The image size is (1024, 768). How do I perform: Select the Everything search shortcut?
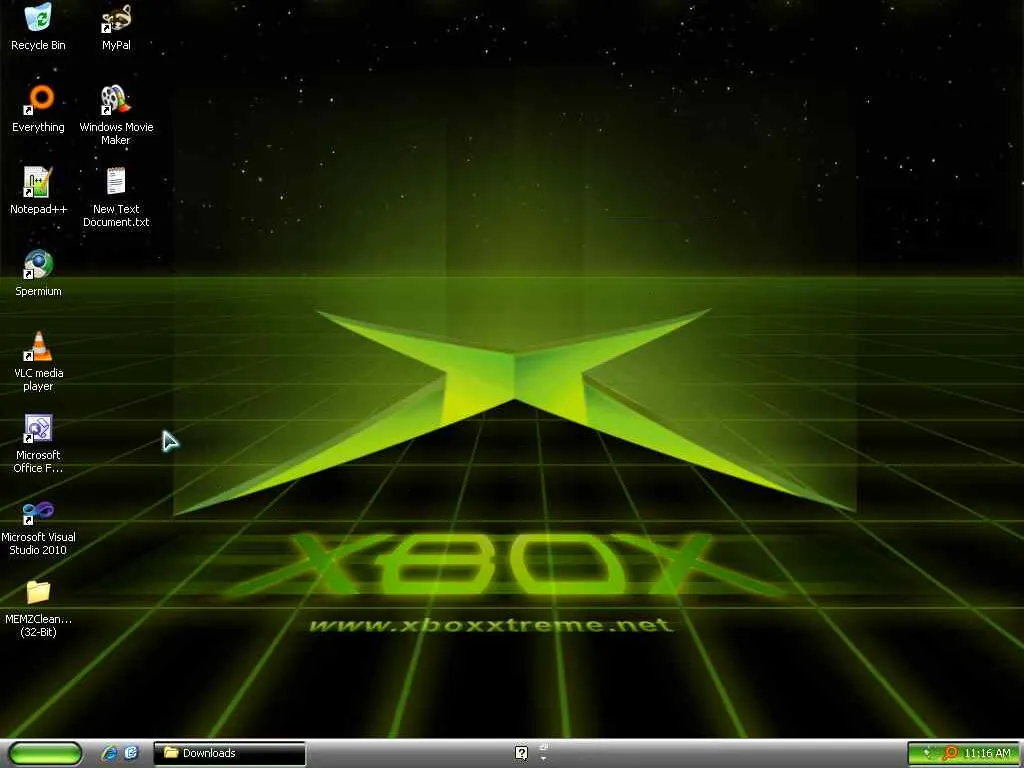[38, 108]
